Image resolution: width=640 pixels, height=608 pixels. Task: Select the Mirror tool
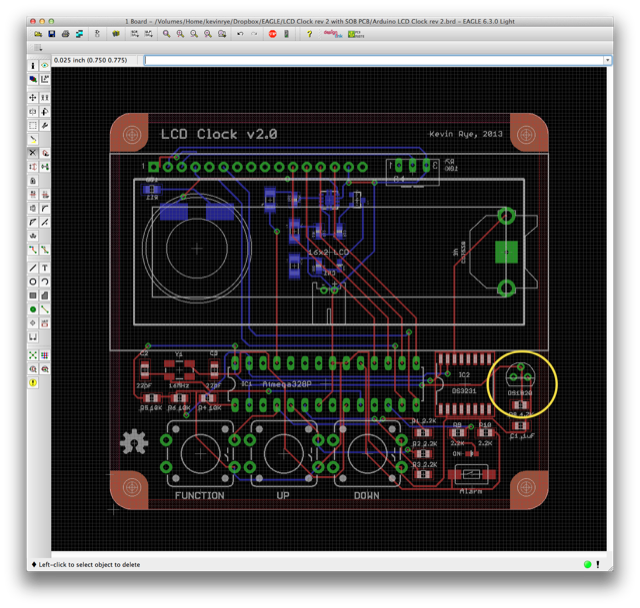pos(33,111)
